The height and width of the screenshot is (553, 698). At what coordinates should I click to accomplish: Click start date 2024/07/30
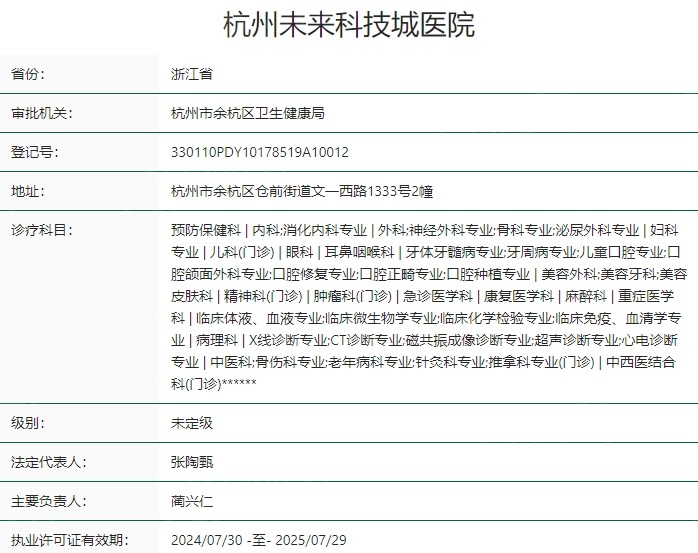pos(207,540)
